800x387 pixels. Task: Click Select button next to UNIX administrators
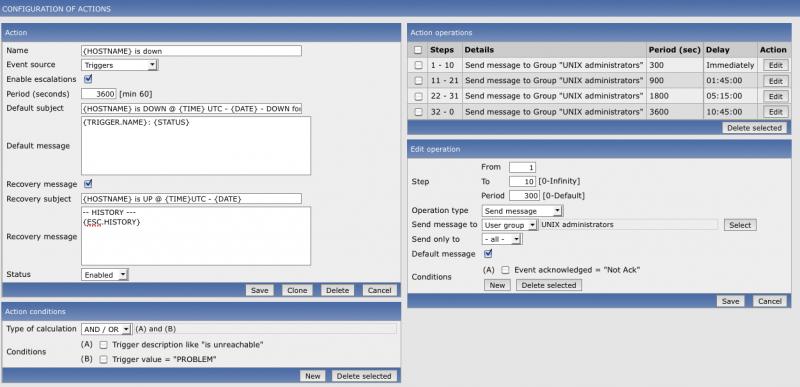(x=740, y=225)
